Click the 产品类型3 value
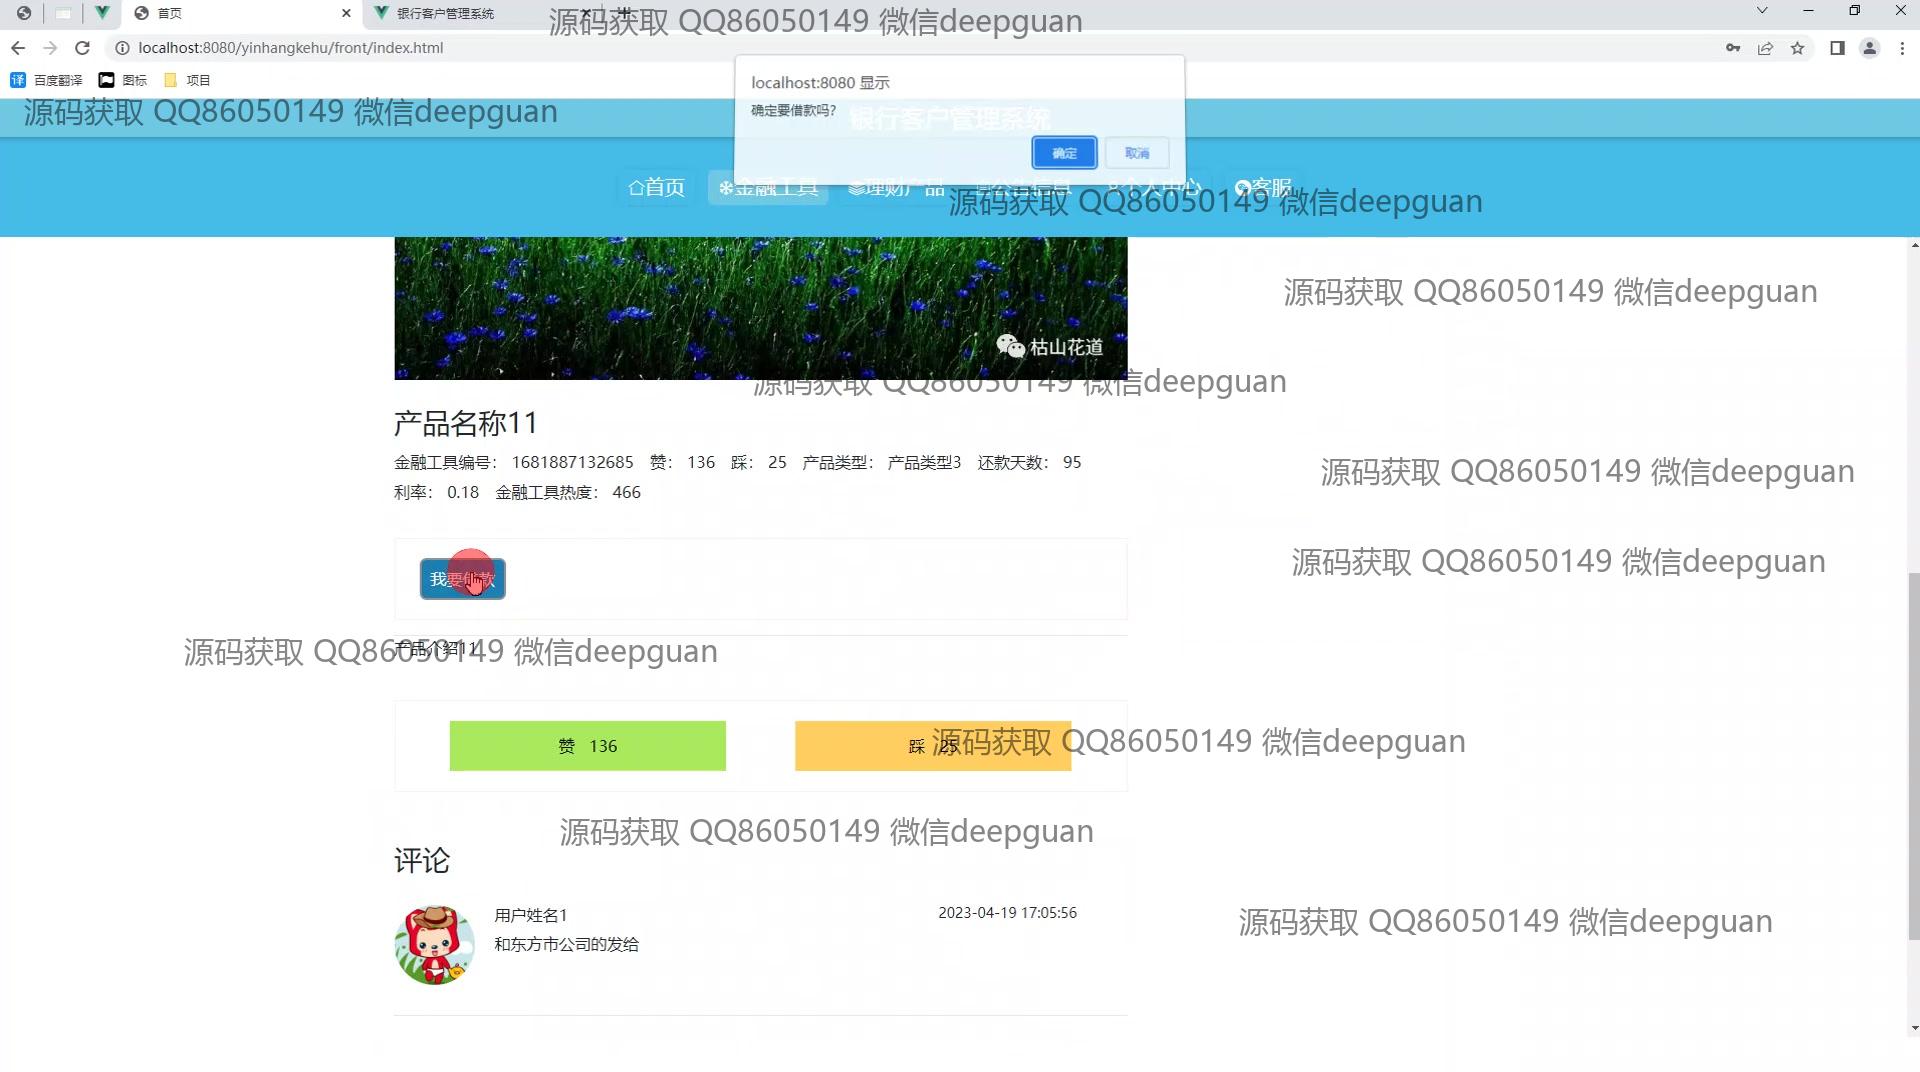 click(924, 462)
